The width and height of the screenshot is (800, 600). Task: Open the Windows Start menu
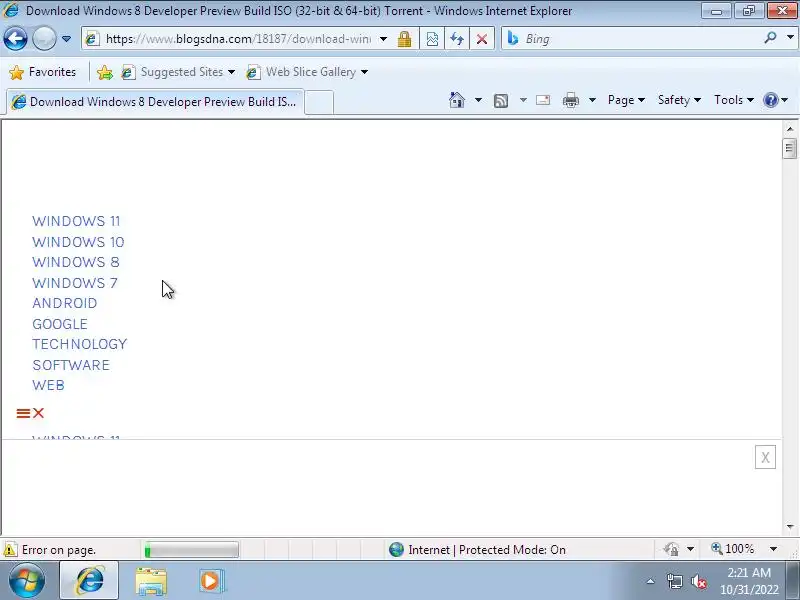(x=26, y=580)
